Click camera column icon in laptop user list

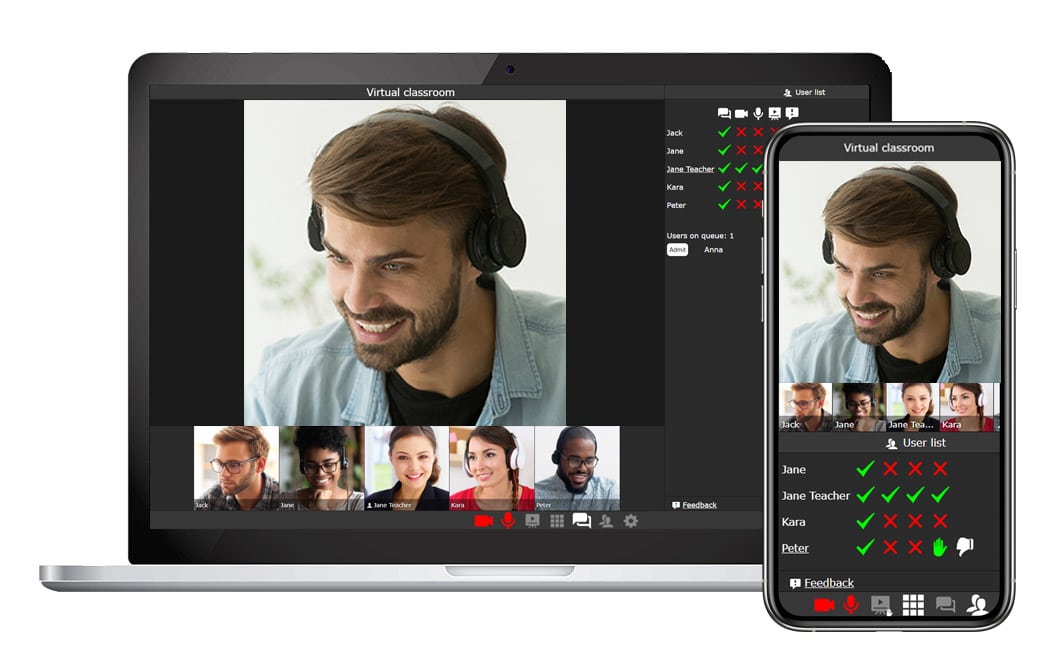click(742, 114)
